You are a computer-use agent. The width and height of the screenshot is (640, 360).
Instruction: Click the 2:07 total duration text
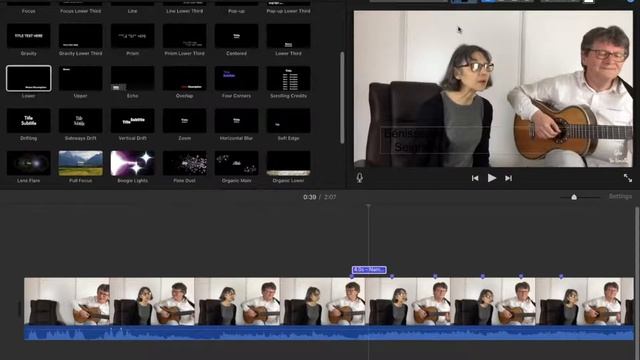coord(330,197)
